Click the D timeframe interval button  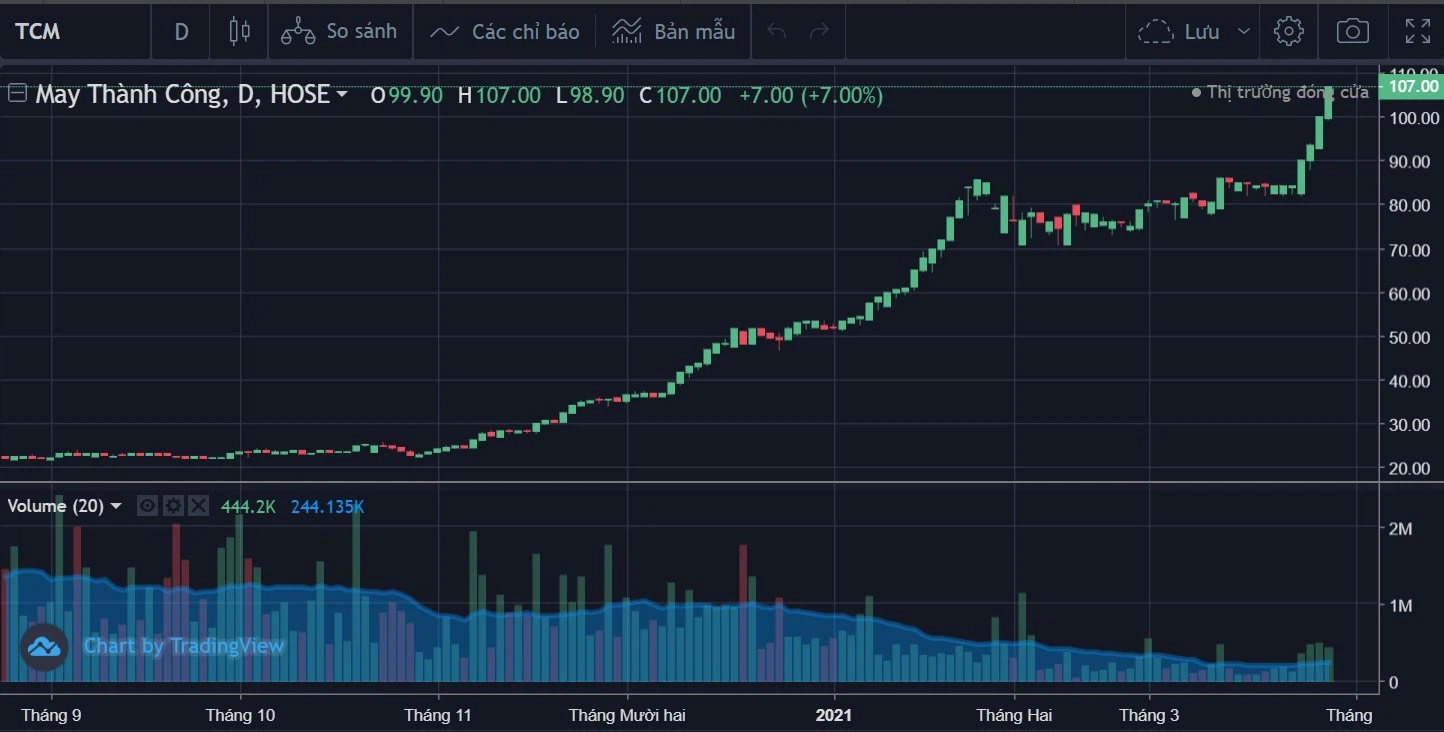pos(181,31)
